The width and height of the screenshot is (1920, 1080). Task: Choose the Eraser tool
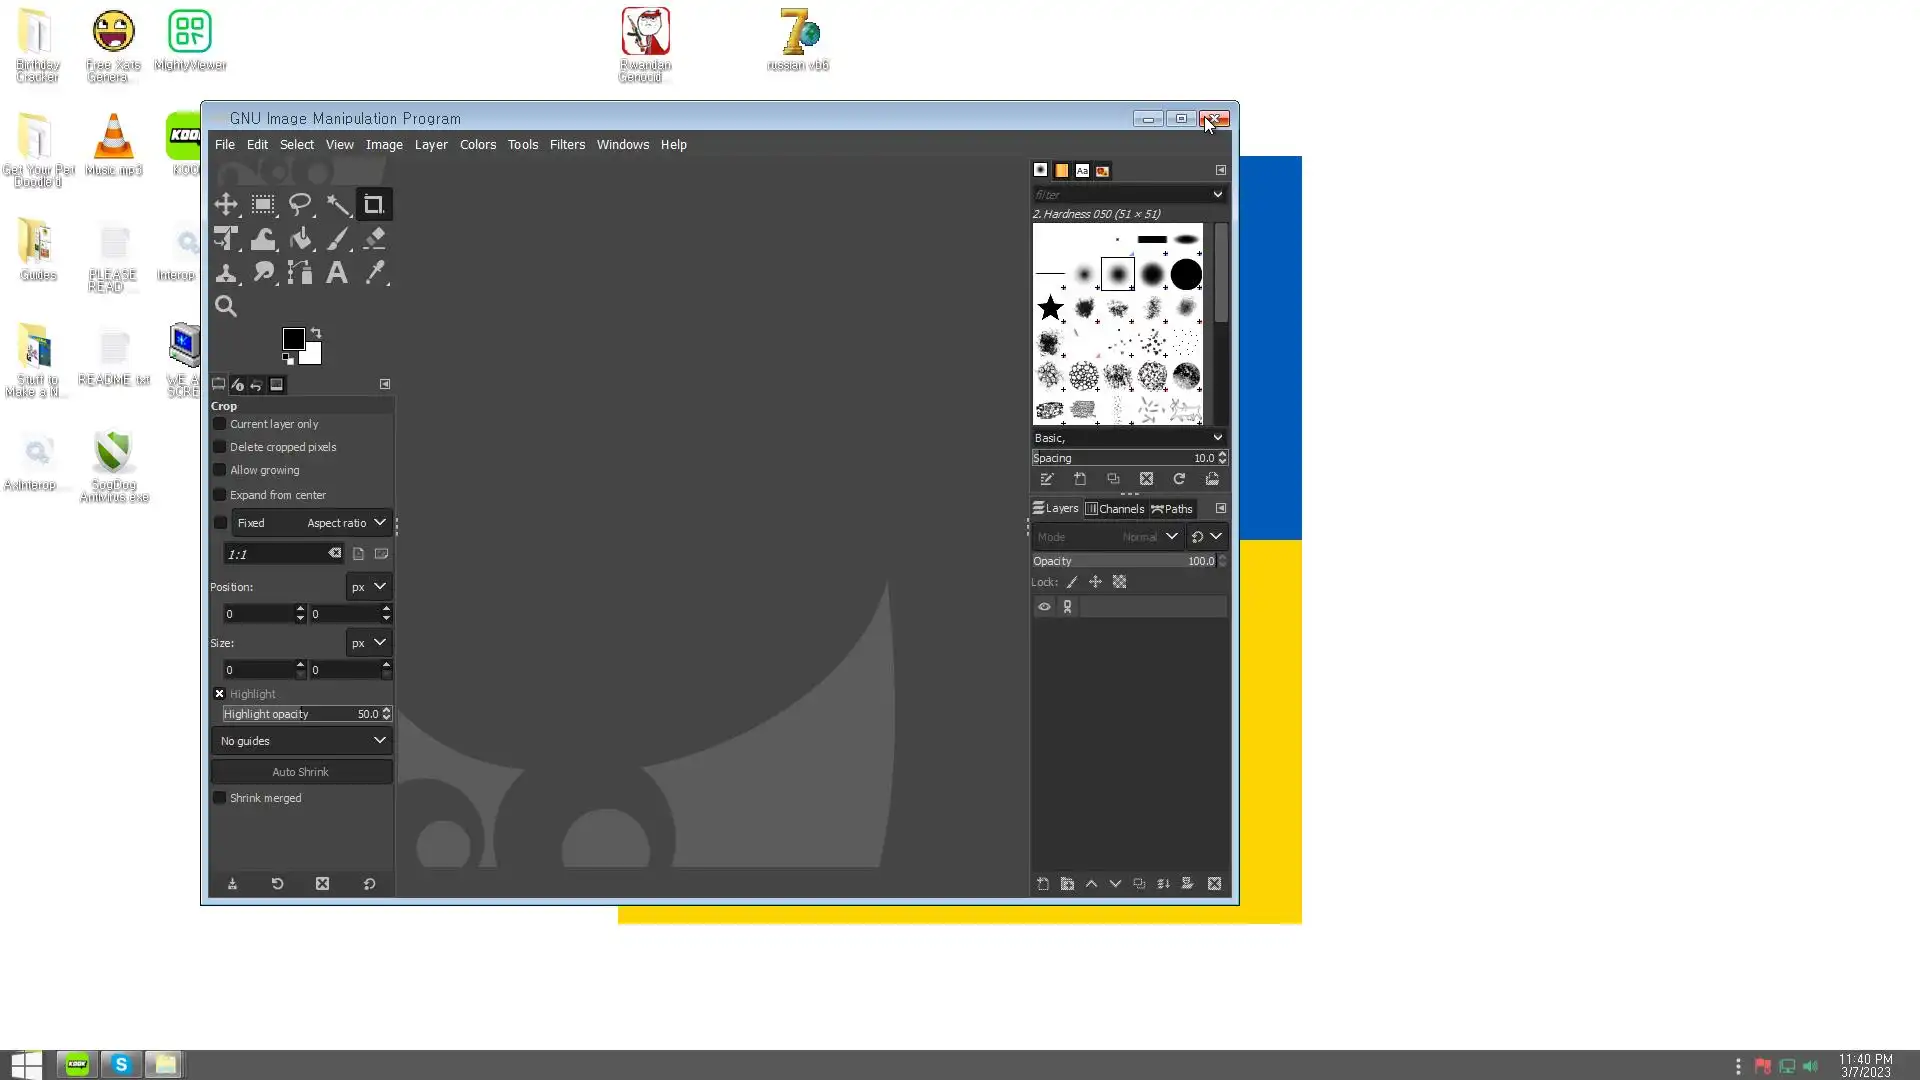pyautogui.click(x=375, y=239)
